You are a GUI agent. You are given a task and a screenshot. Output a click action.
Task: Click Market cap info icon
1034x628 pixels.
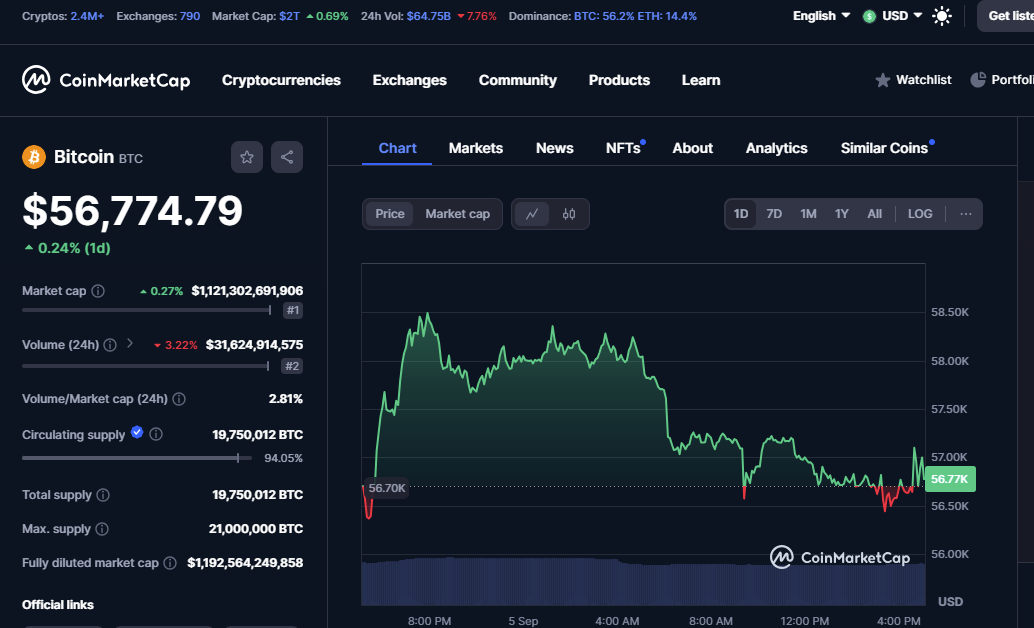coord(98,291)
